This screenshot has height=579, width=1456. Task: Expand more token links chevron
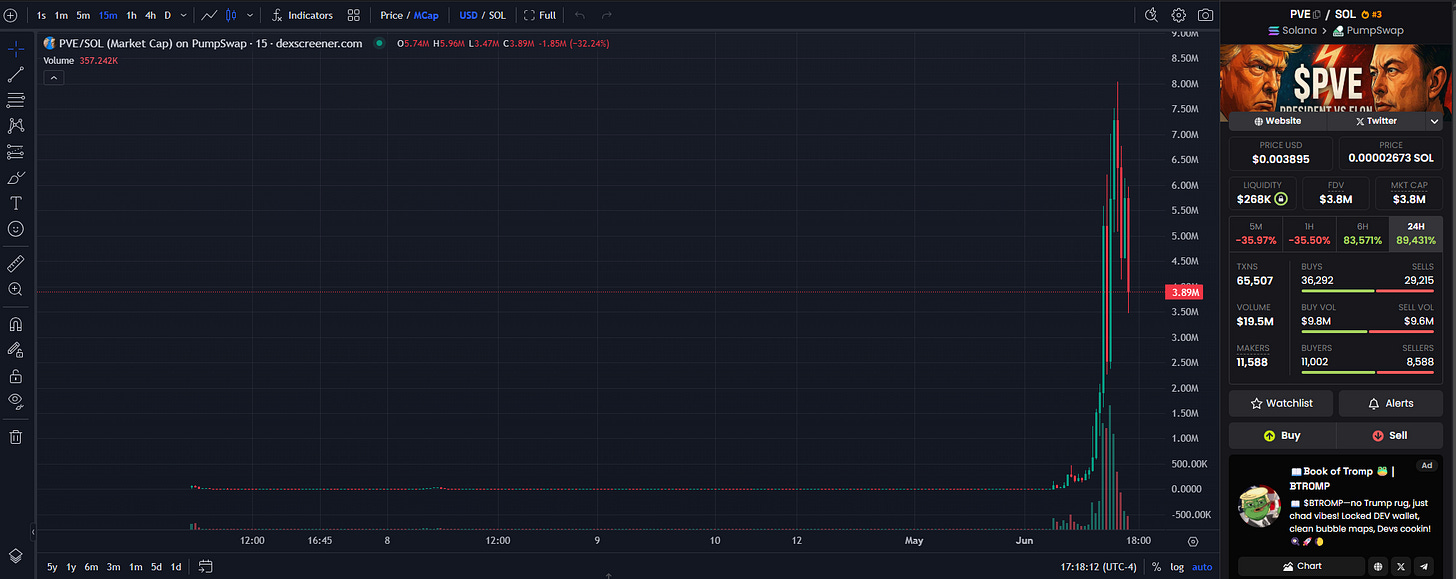point(1434,120)
